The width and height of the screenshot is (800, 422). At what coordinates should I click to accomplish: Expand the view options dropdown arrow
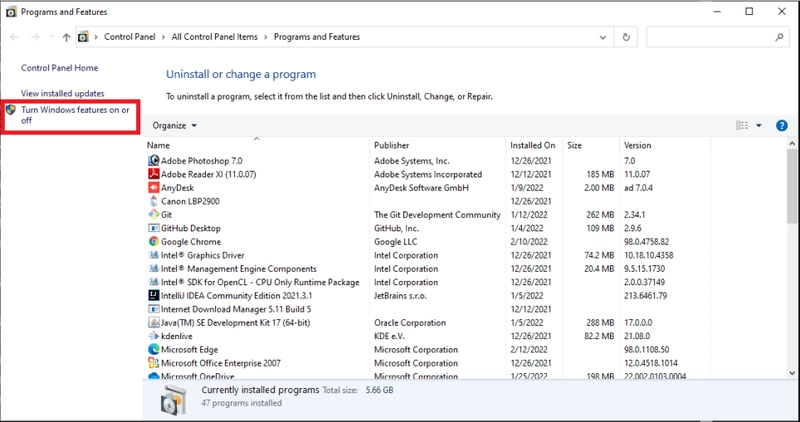pos(759,126)
